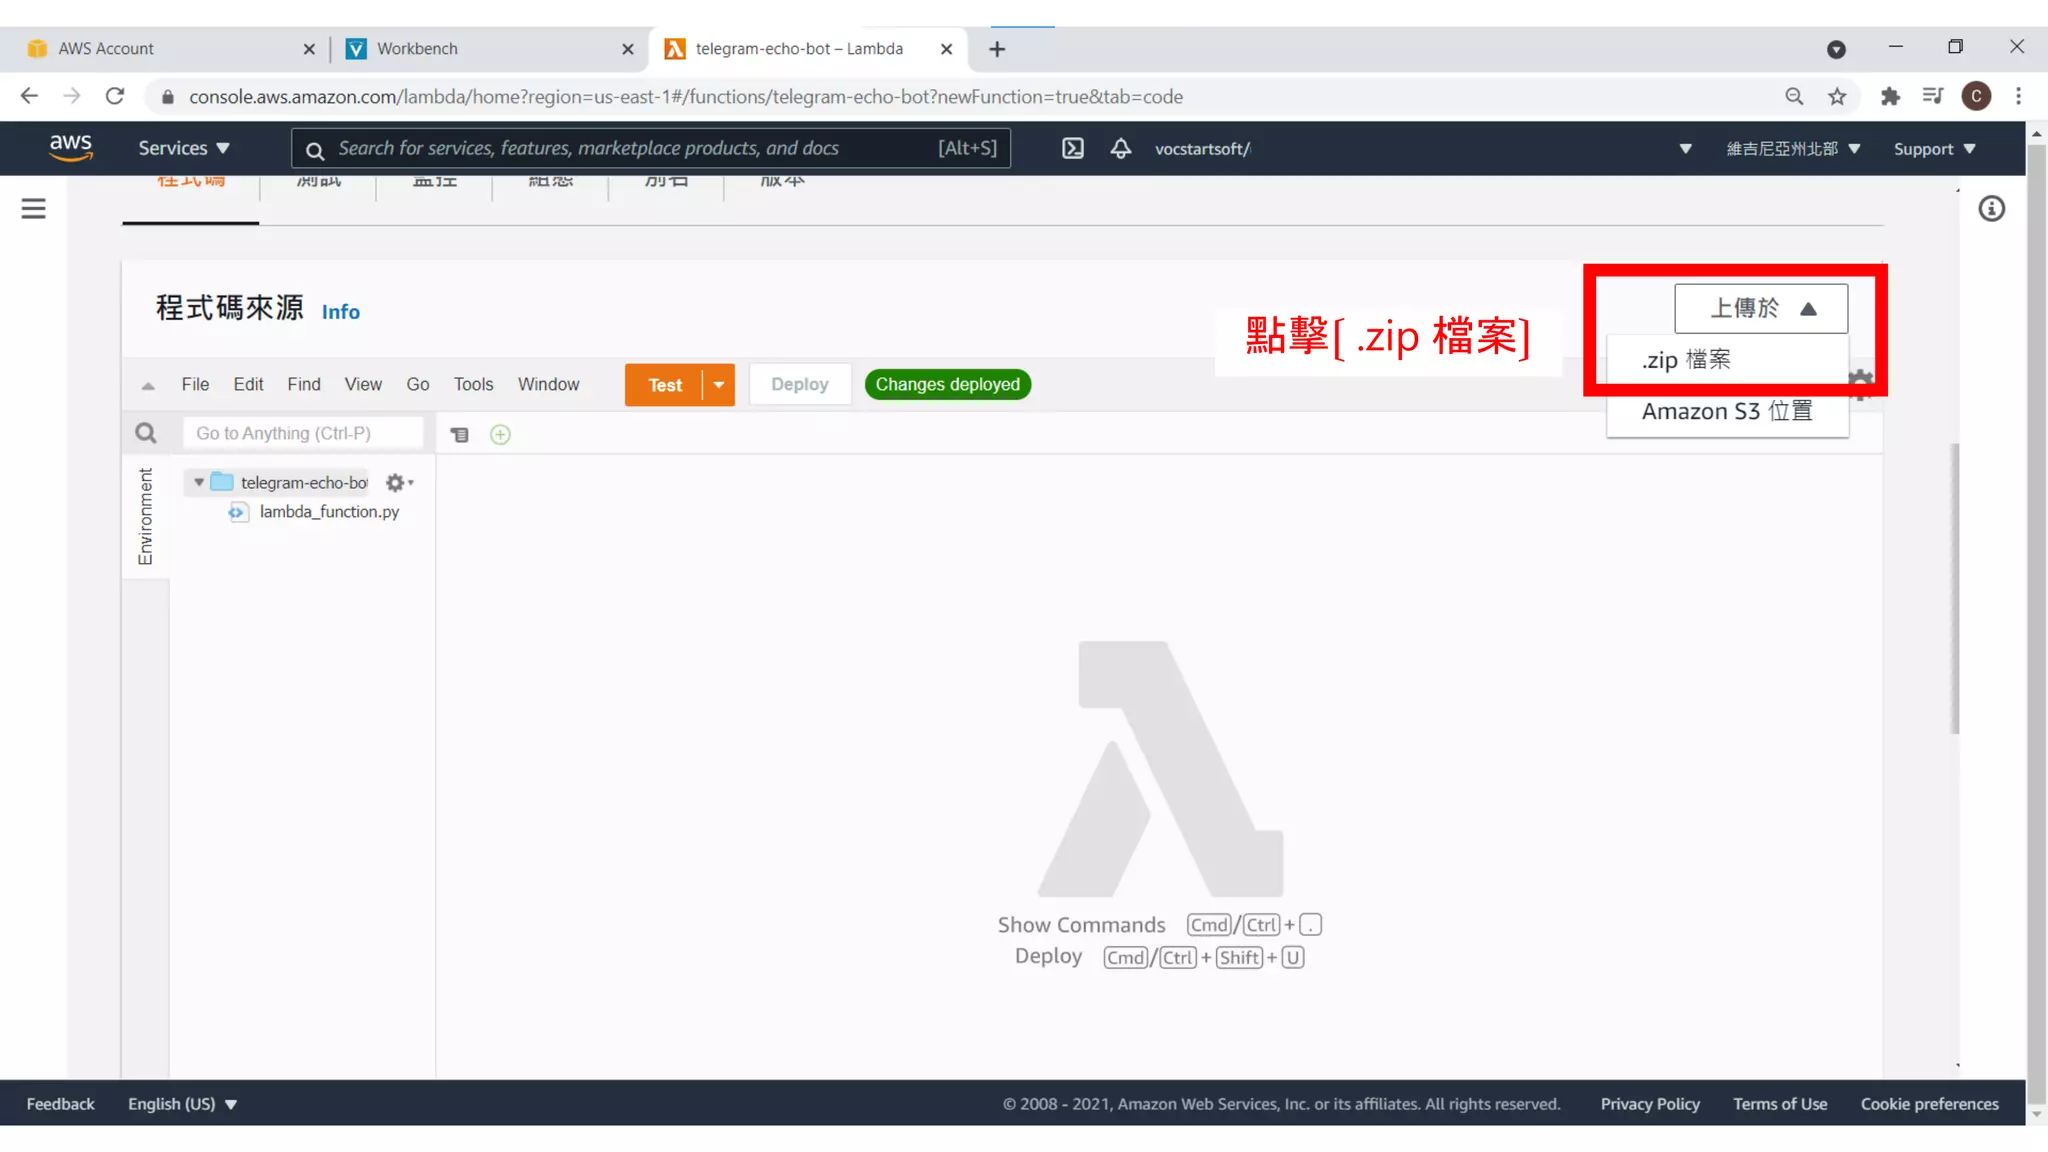
Task: Open the Privacy Policy link
Action: click(x=1650, y=1104)
